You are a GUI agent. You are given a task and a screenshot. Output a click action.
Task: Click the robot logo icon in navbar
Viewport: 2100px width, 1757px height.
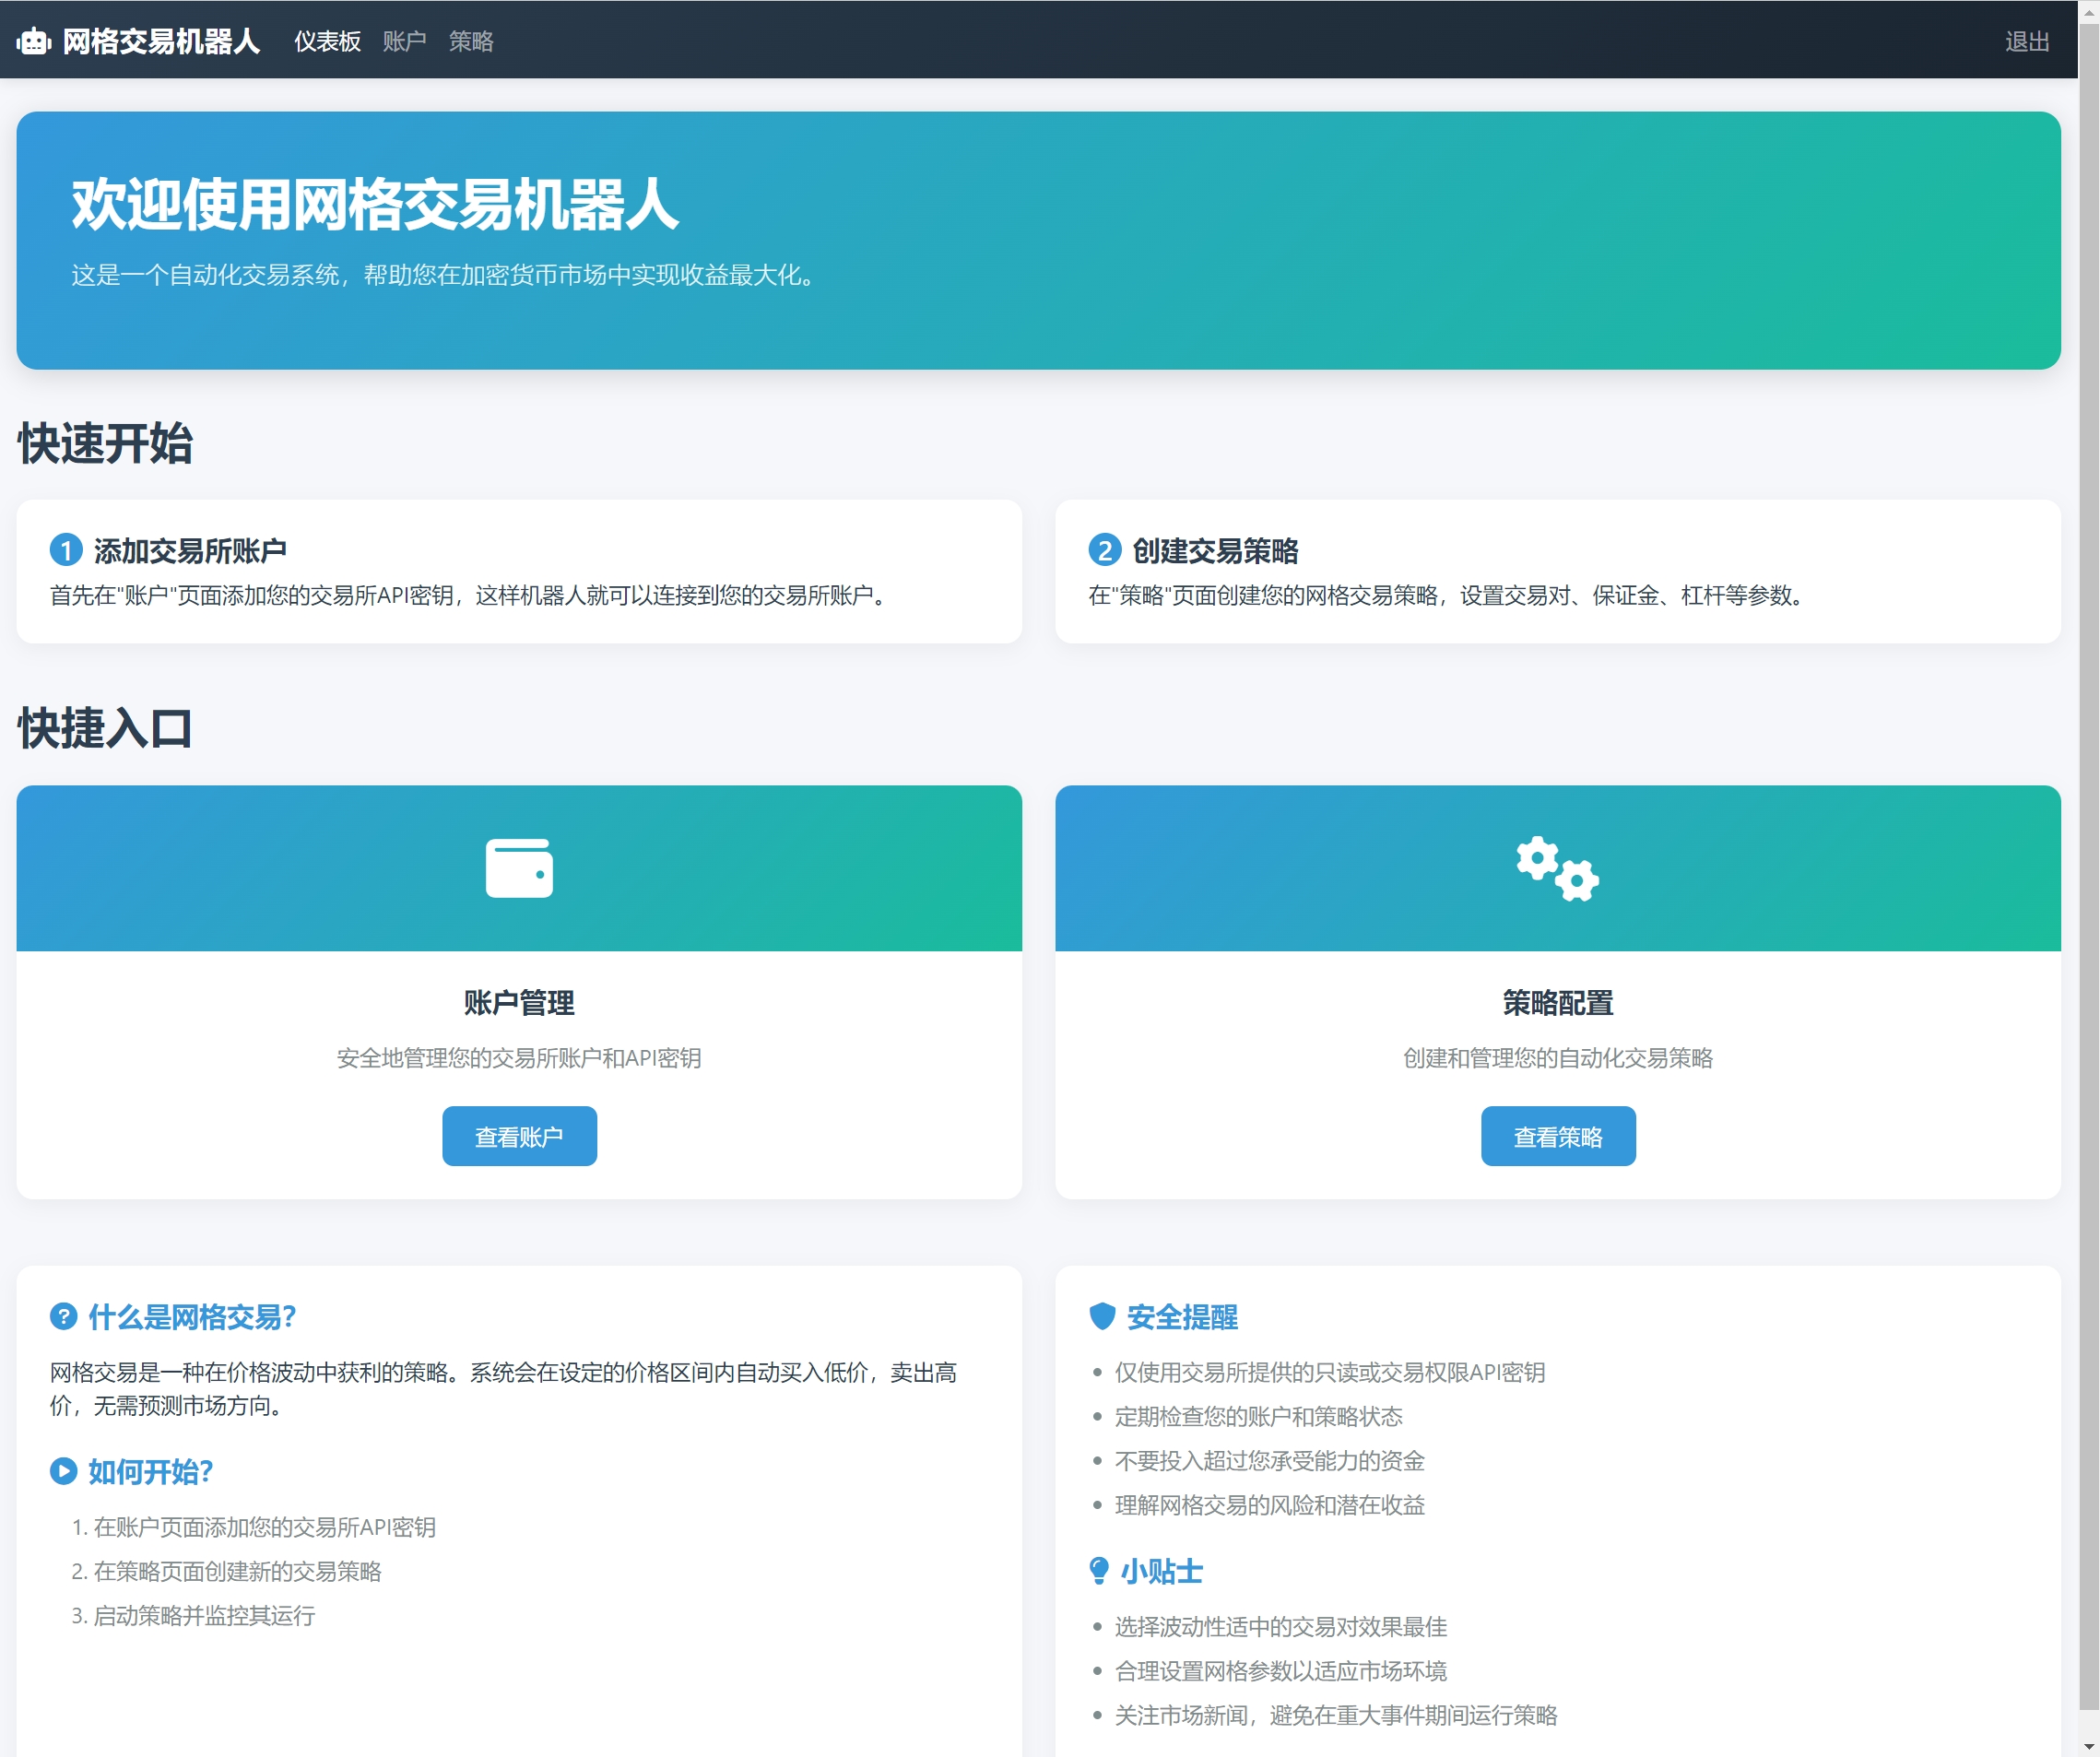(x=34, y=41)
